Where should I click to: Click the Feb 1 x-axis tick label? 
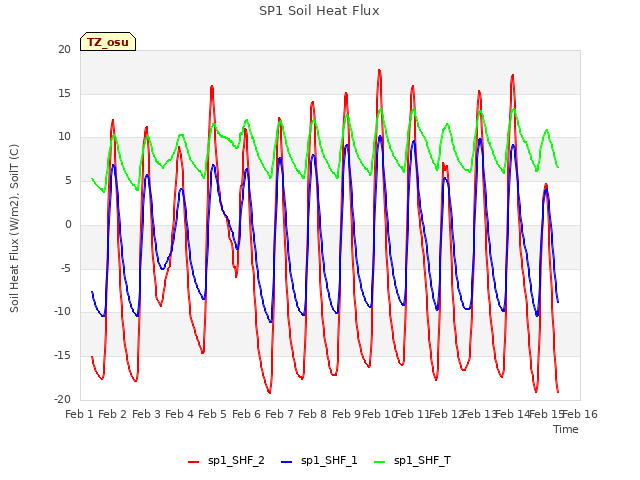point(79,414)
